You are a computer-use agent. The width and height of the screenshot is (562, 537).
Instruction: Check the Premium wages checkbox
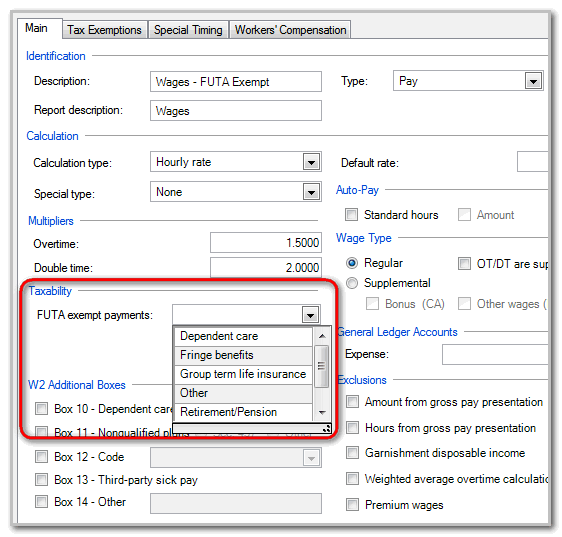(x=352, y=504)
